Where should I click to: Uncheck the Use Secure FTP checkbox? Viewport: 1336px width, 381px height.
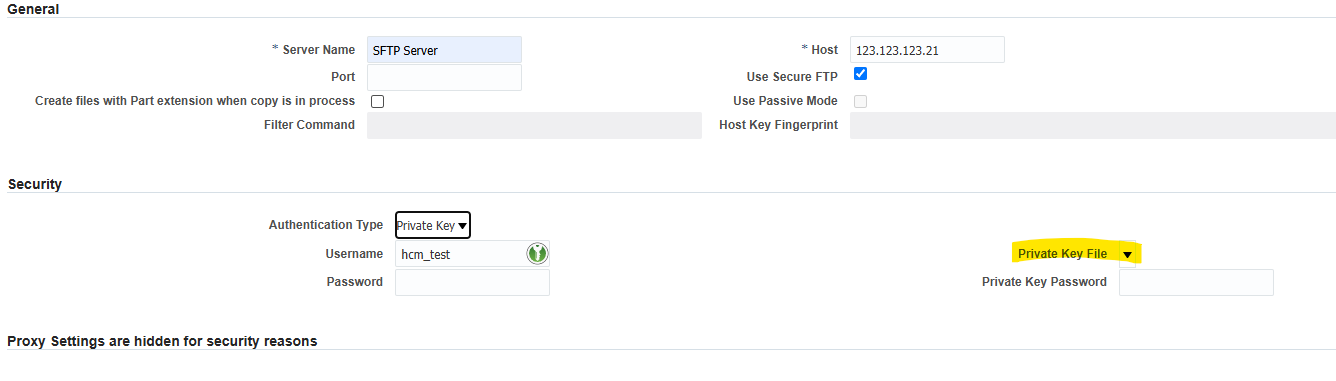[860, 74]
